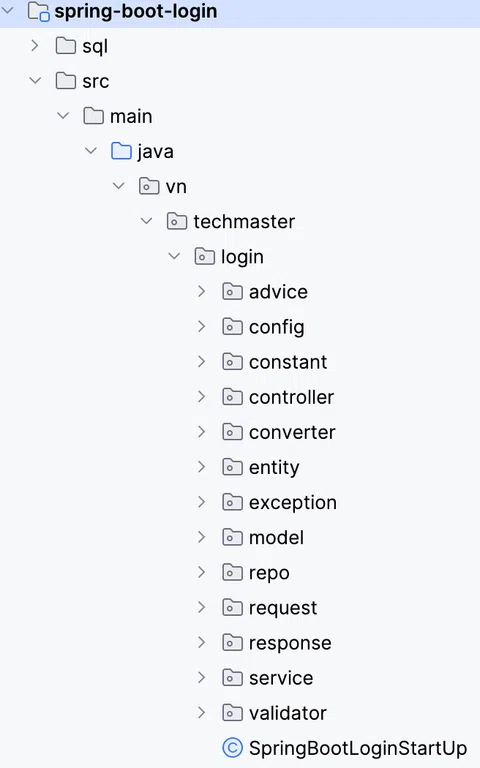Click the techmaster package icon
The width and height of the screenshot is (480, 768).
point(177,221)
